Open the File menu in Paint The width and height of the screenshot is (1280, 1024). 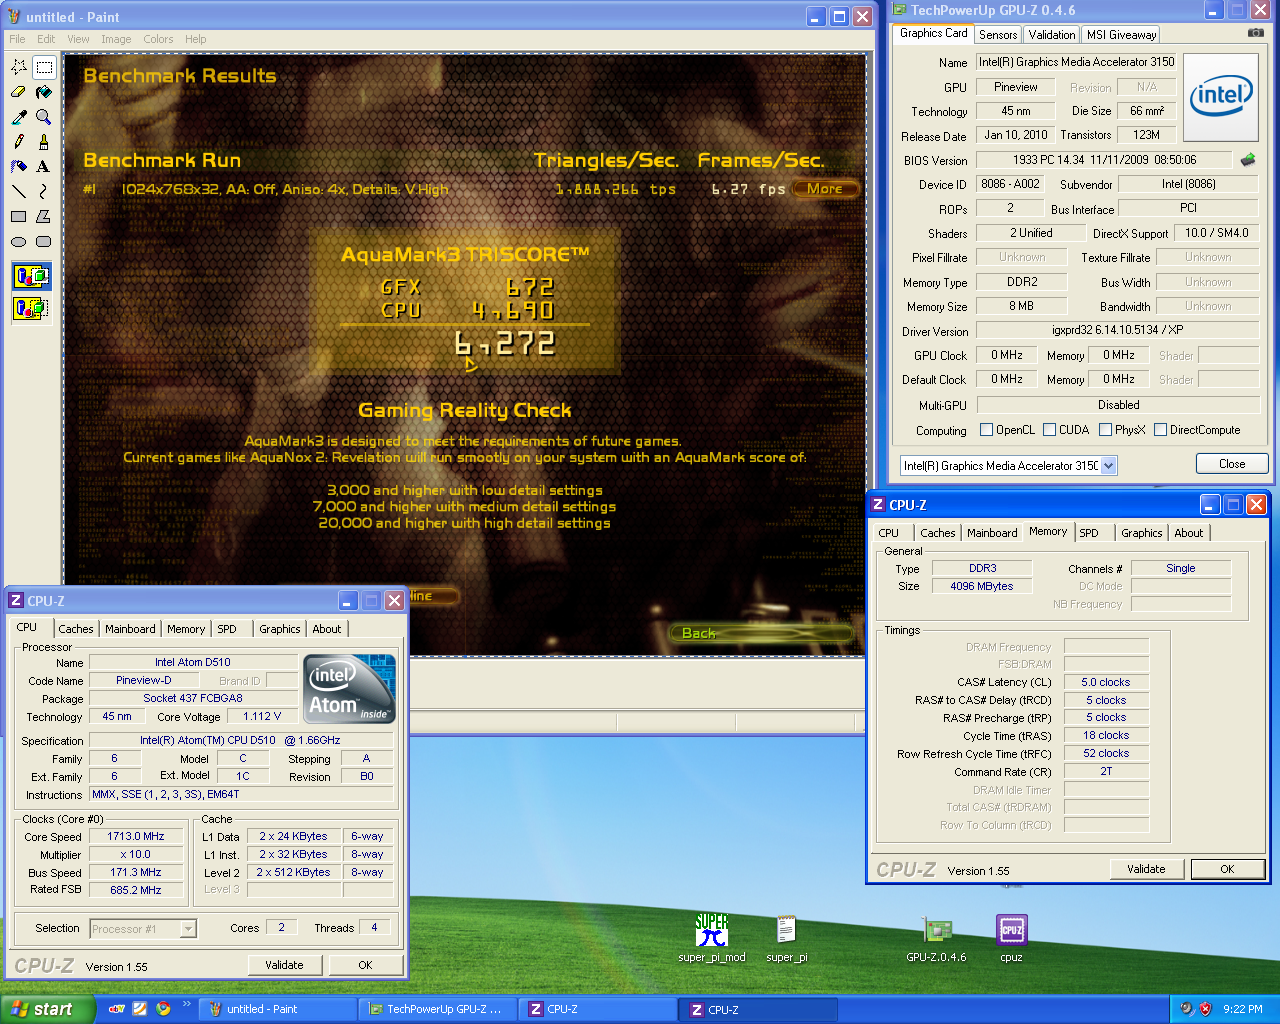17,39
